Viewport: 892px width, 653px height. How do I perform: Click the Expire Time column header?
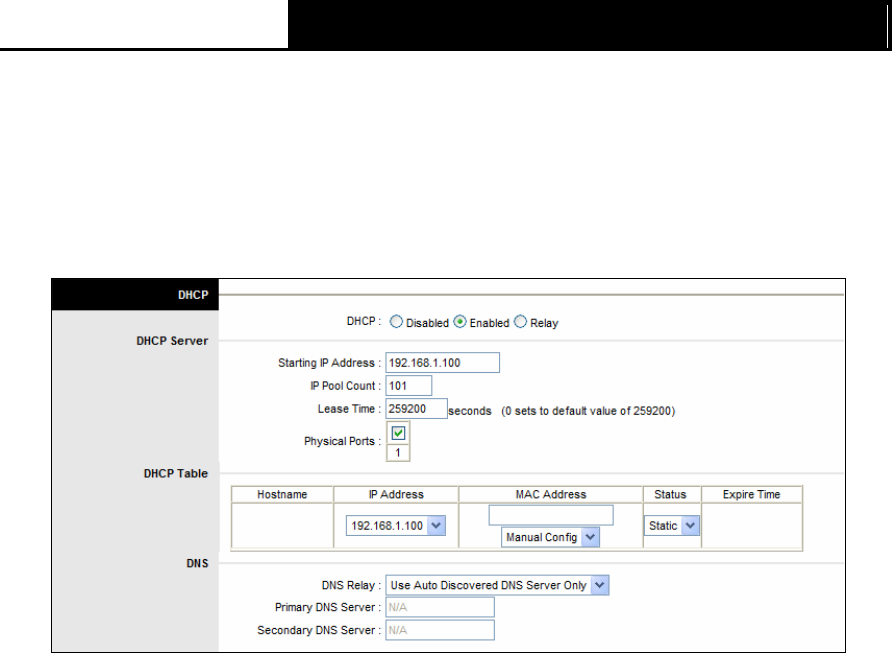[x=751, y=494]
